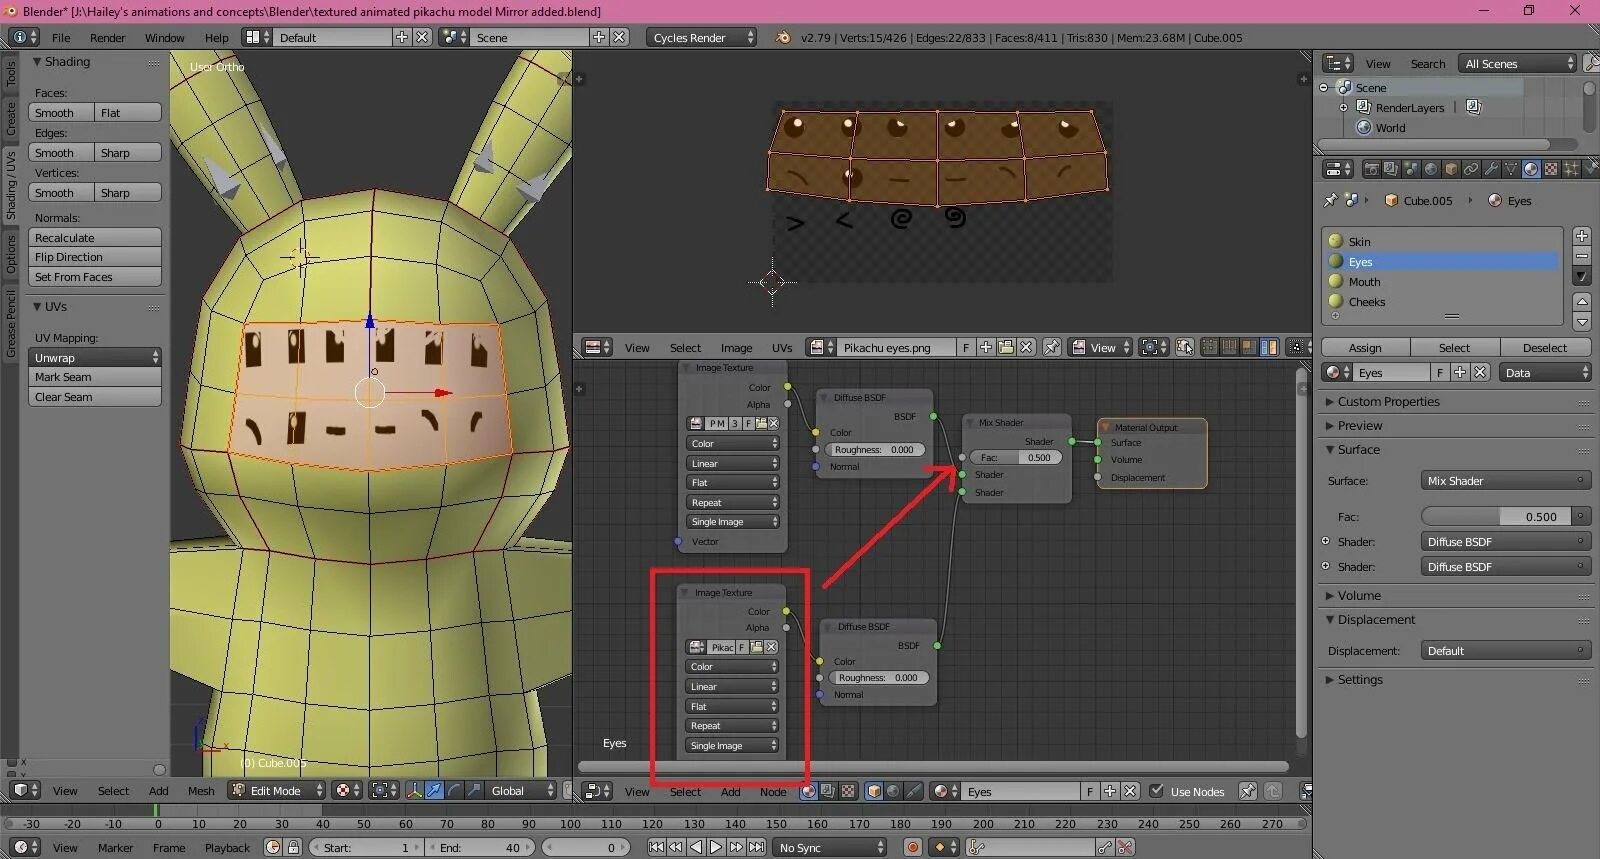Open the File menu

61,38
